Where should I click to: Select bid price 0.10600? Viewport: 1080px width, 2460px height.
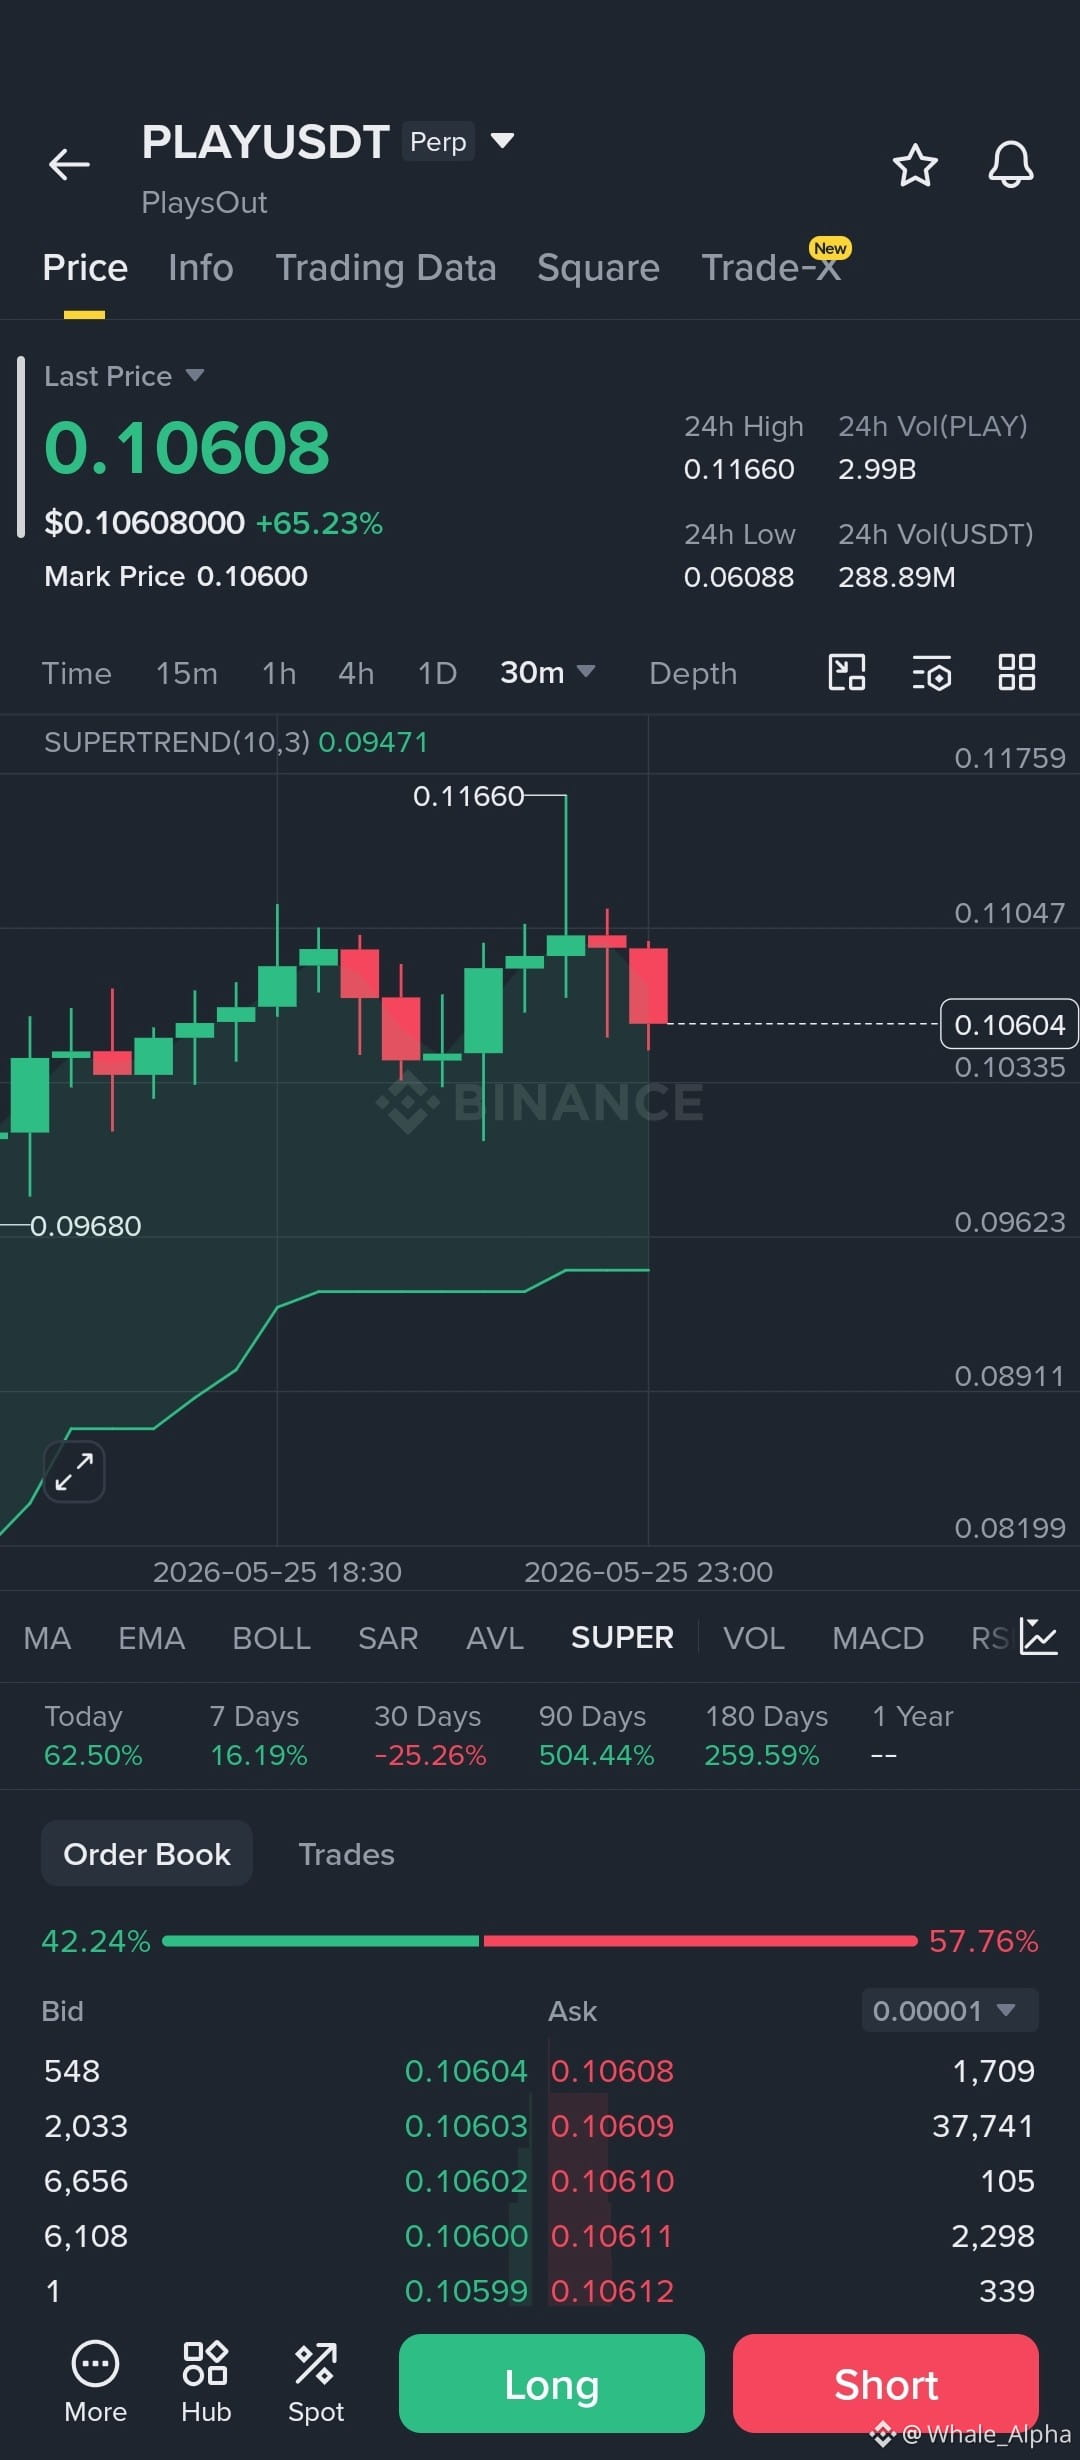click(466, 2235)
